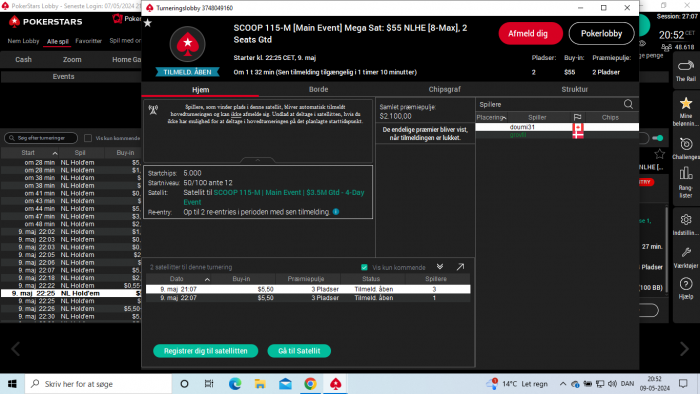700x394 pixels.
Task: Go to next carousel arrow in lobby
Action: pyautogui.click(x=684, y=348)
